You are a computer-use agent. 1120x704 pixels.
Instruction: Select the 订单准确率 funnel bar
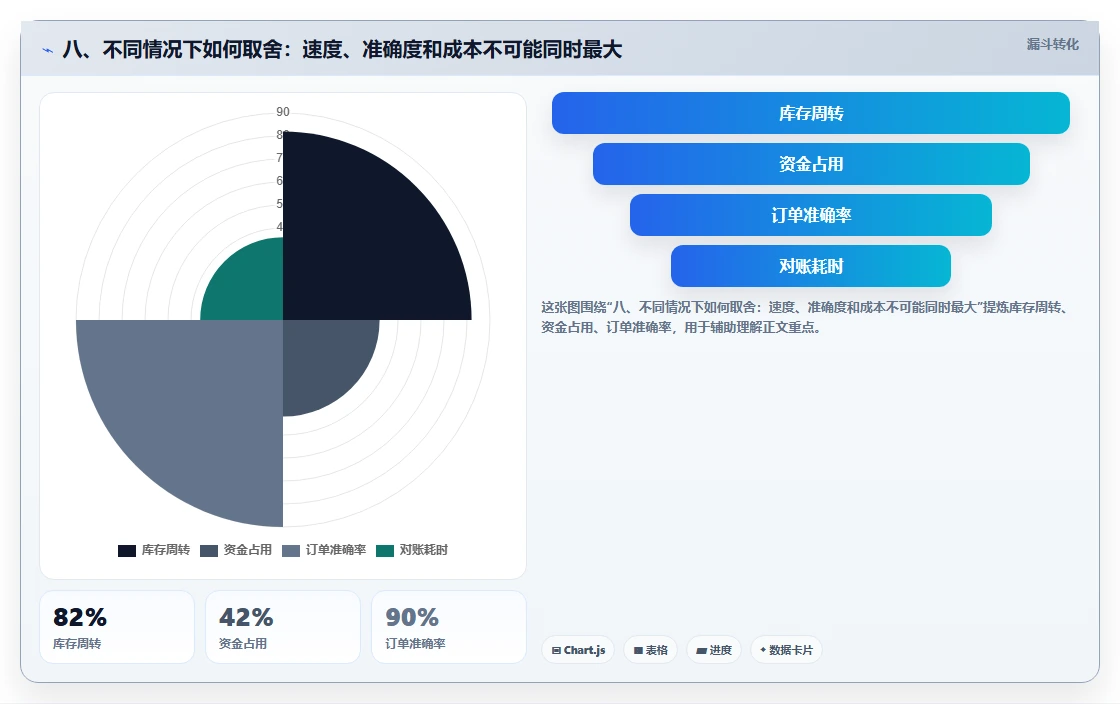[x=811, y=215]
